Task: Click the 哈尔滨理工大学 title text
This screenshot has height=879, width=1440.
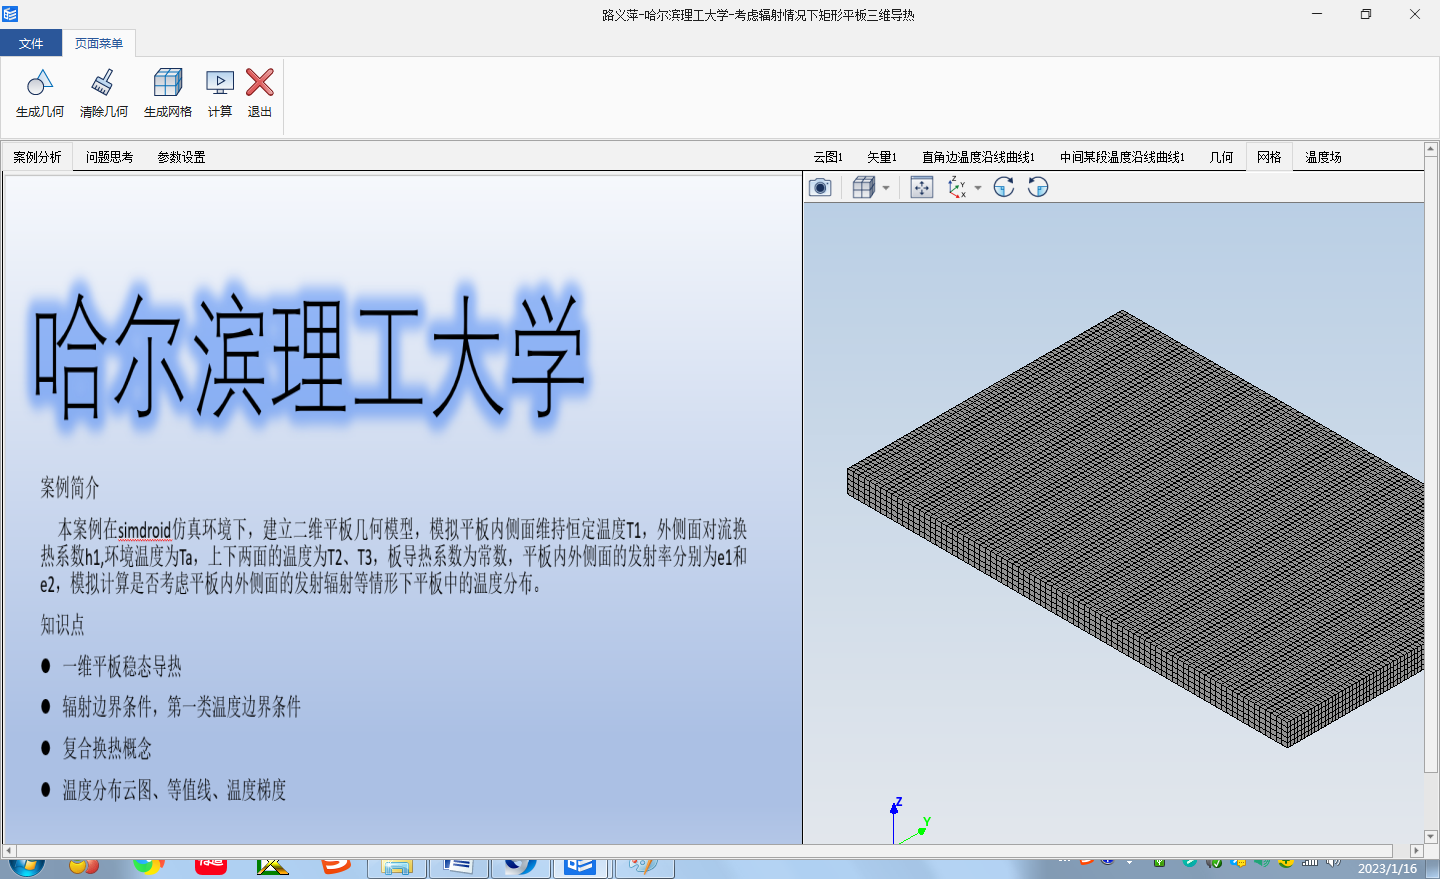Action: pyautogui.click(x=309, y=357)
